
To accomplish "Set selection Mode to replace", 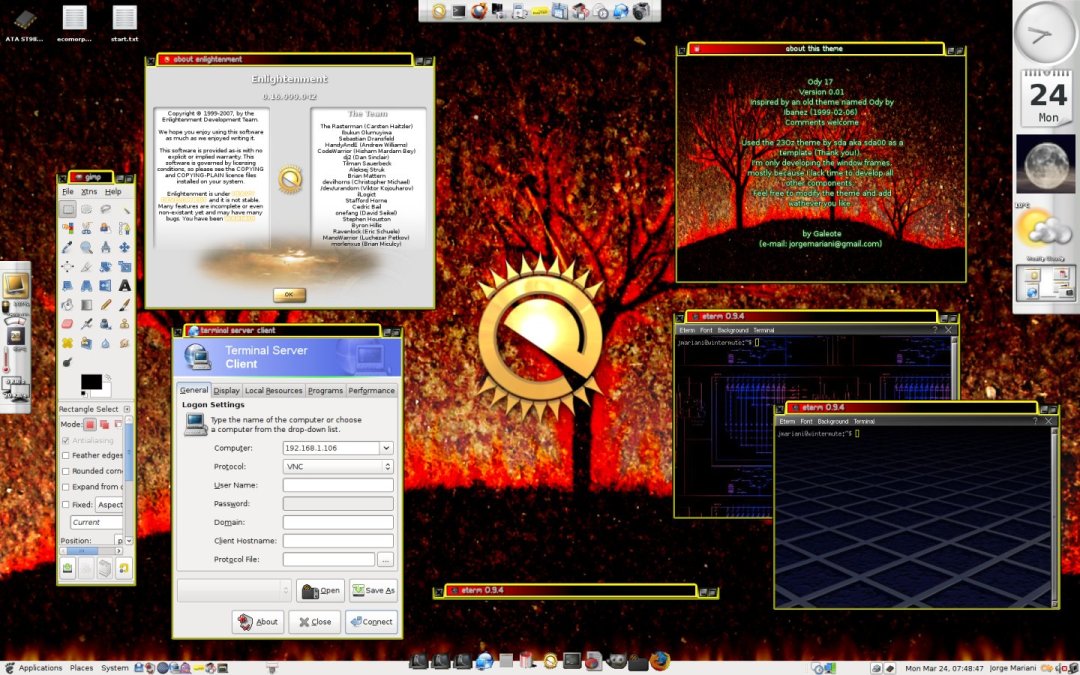I will click(x=90, y=424).
